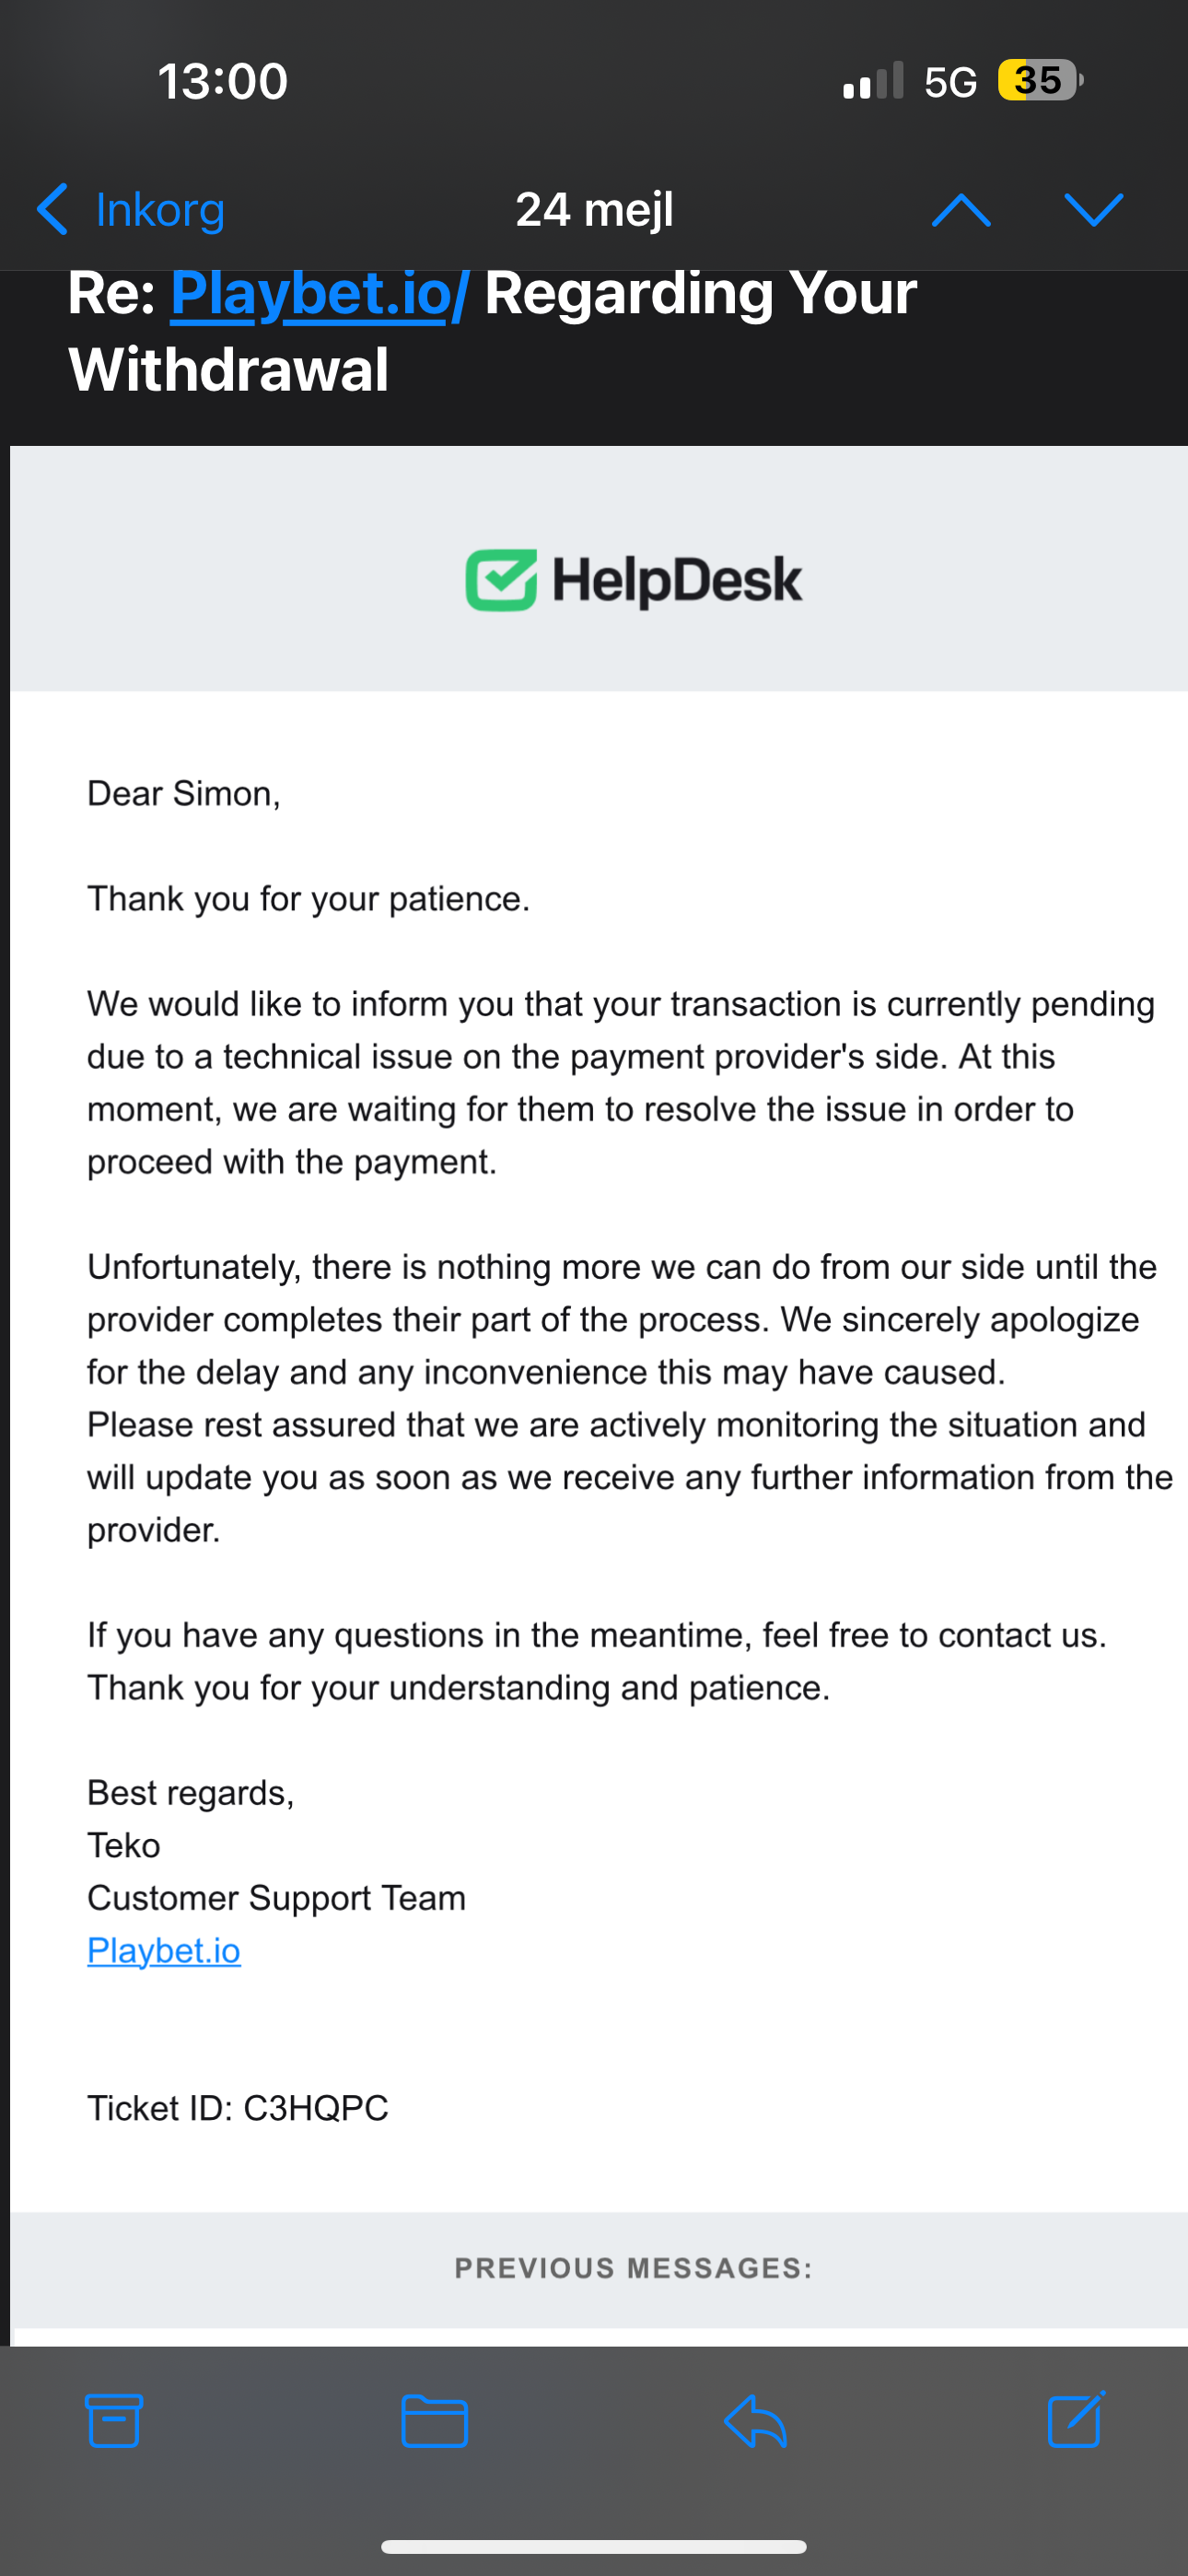Click the green HelpDesk checkmark logo

click(501, 580)
